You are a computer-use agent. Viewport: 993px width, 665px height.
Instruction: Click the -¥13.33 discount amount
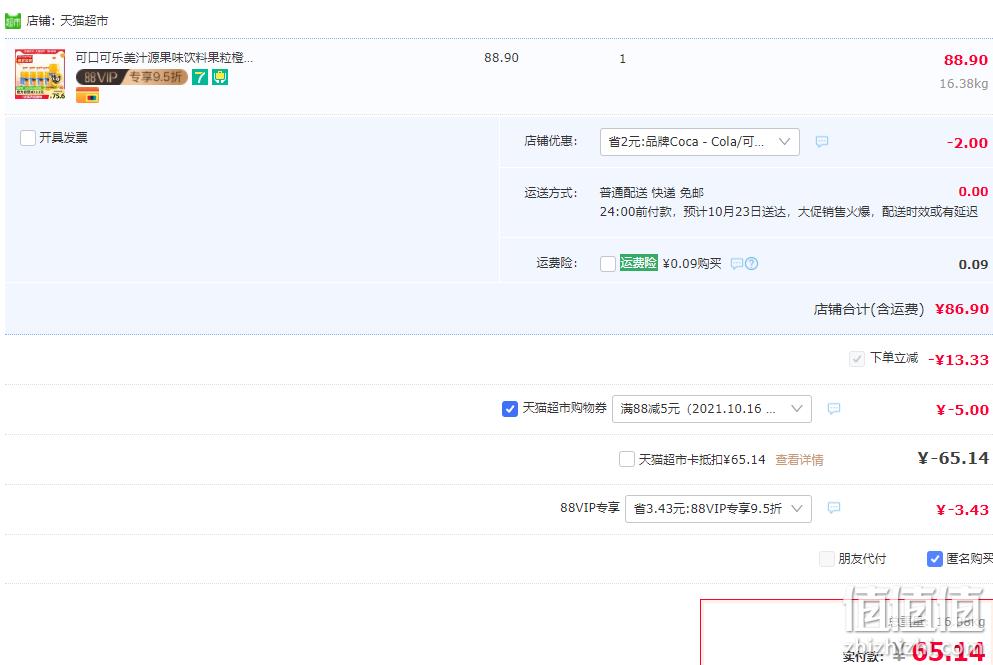[x=958, y=360]
